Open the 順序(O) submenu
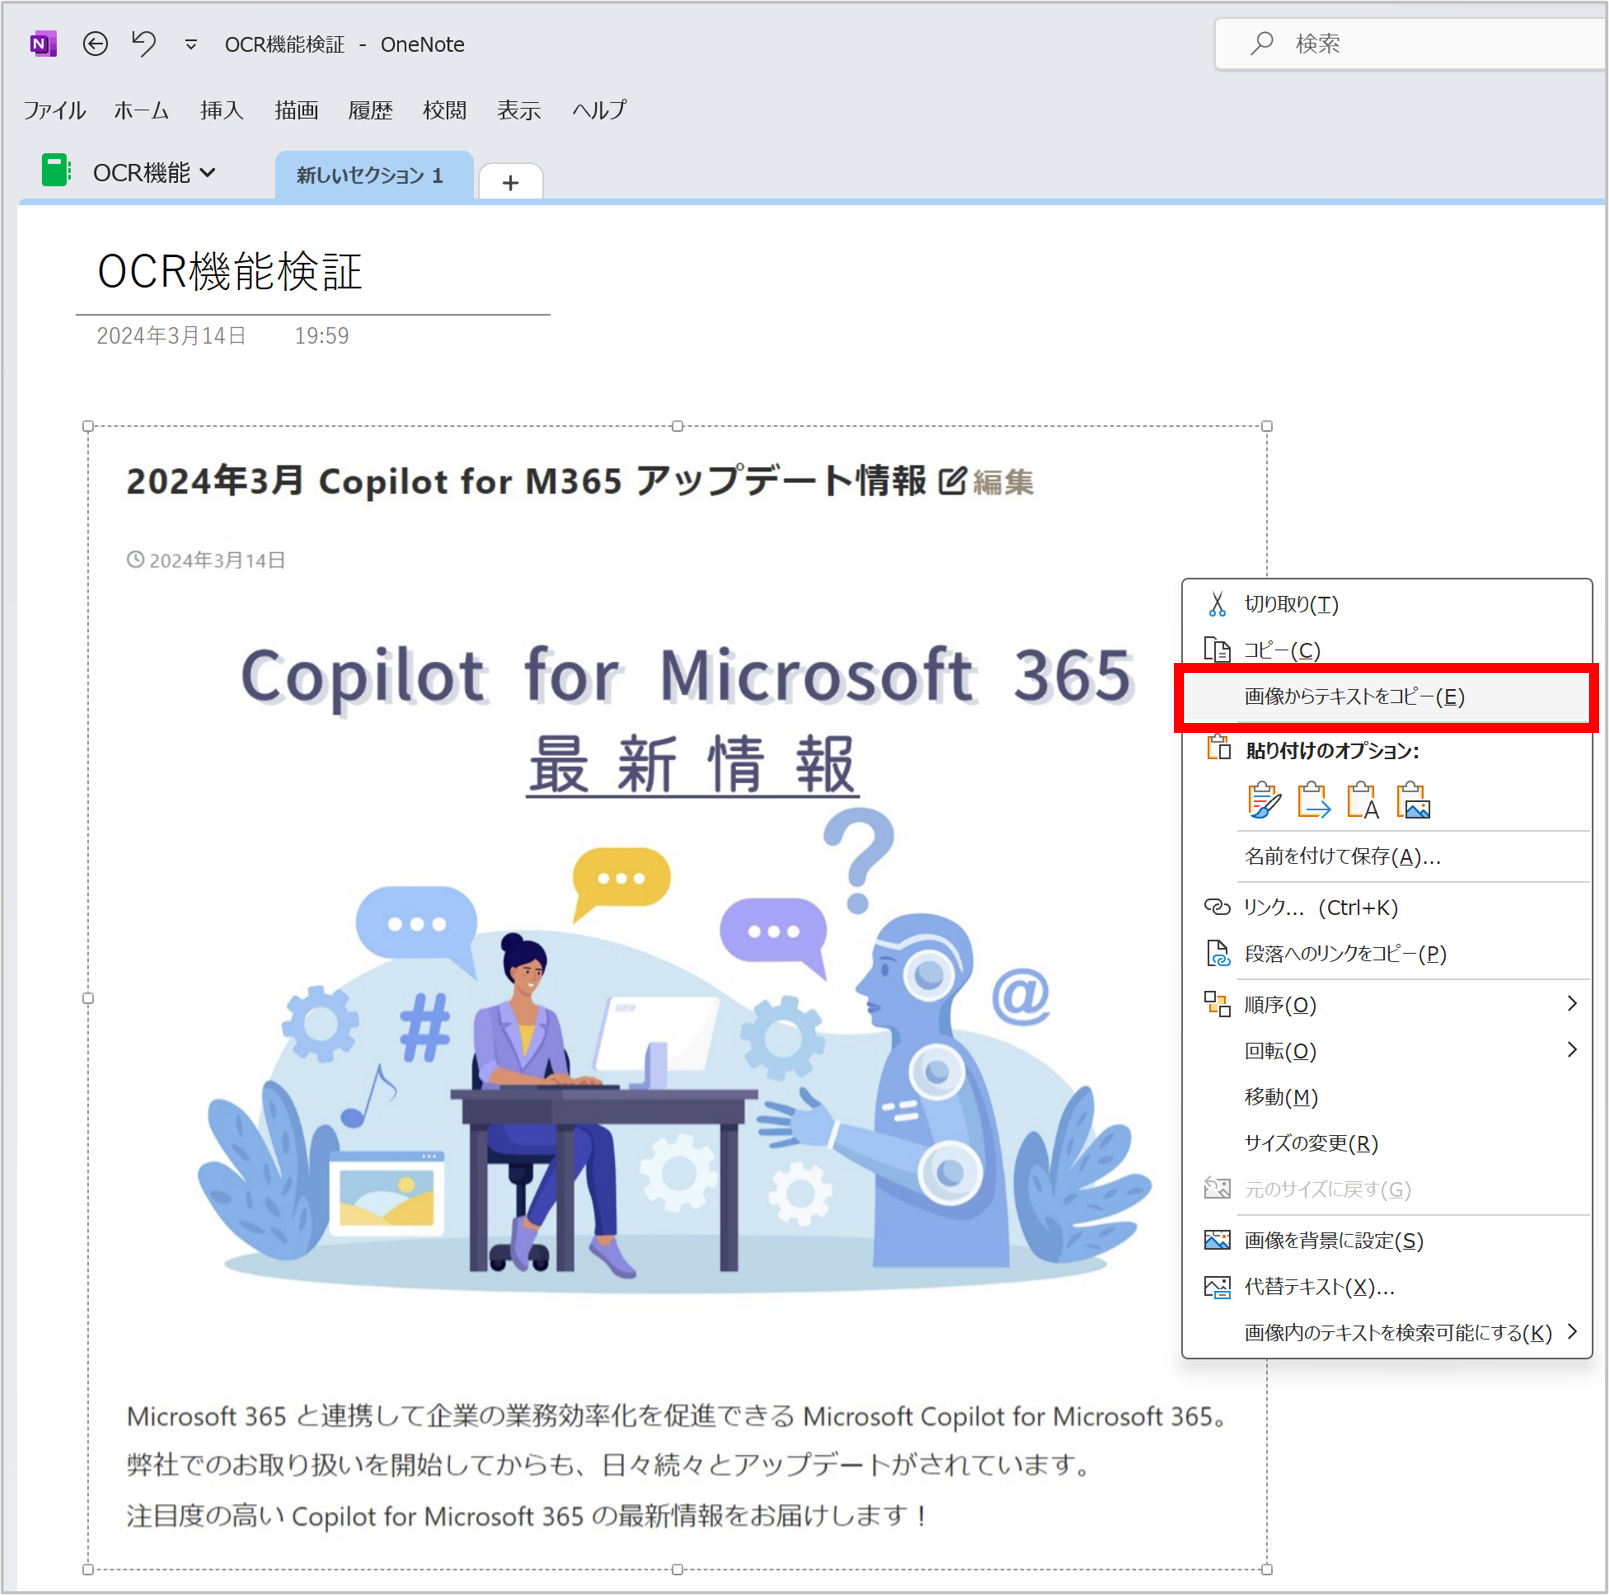This screenshot has height=1595, width=1609. point(1572,1004)
